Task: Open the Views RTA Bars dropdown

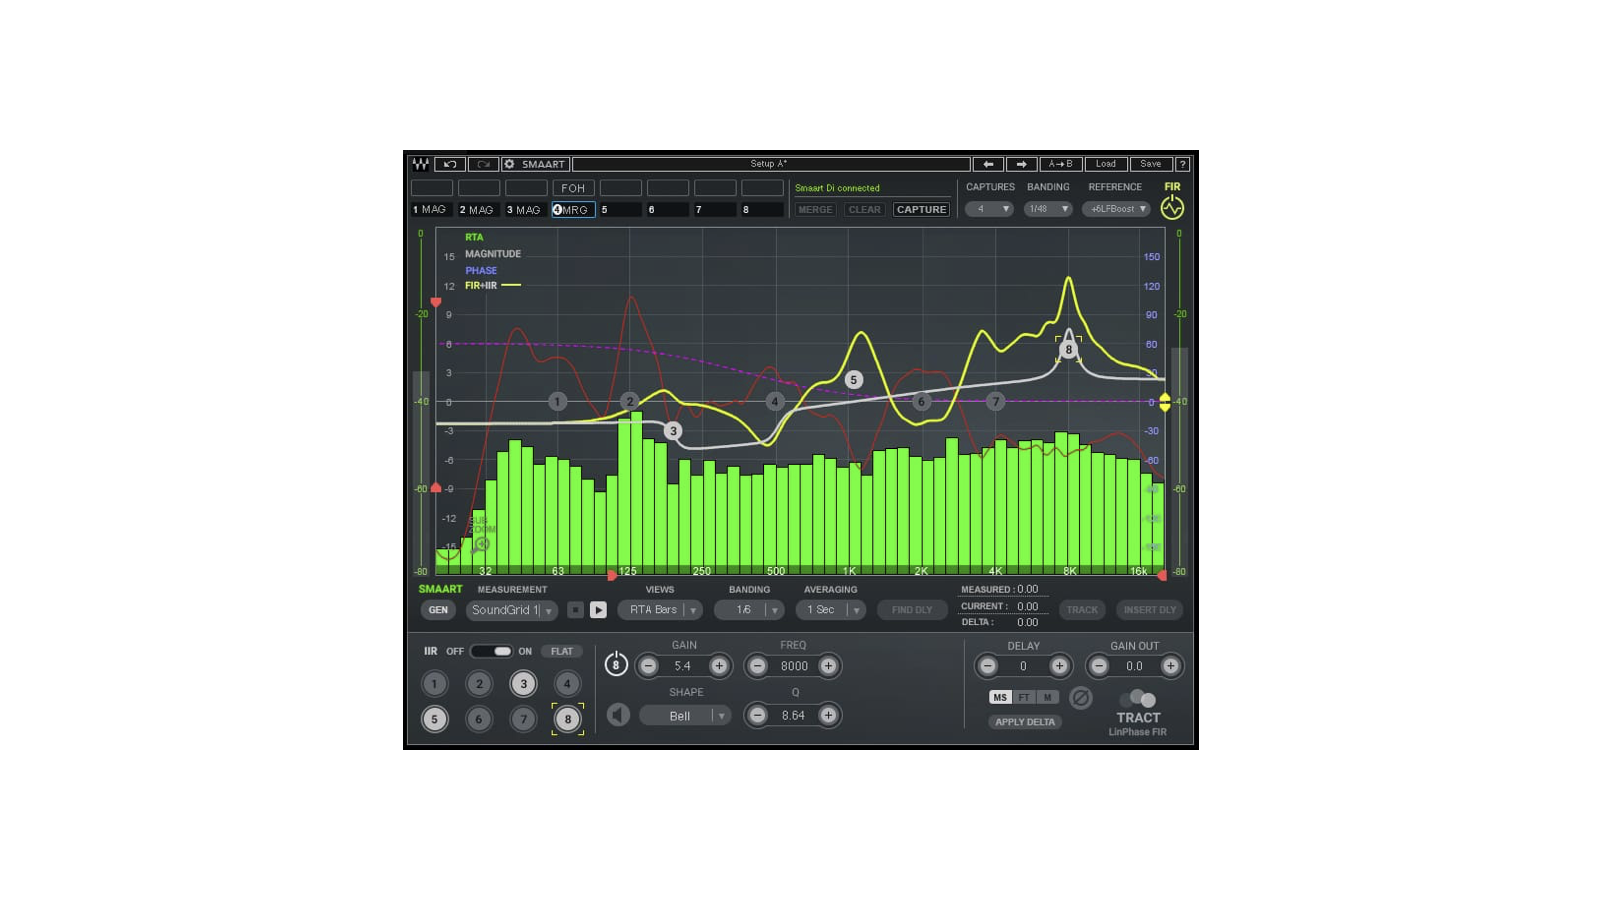Action: tap(660, 610)
